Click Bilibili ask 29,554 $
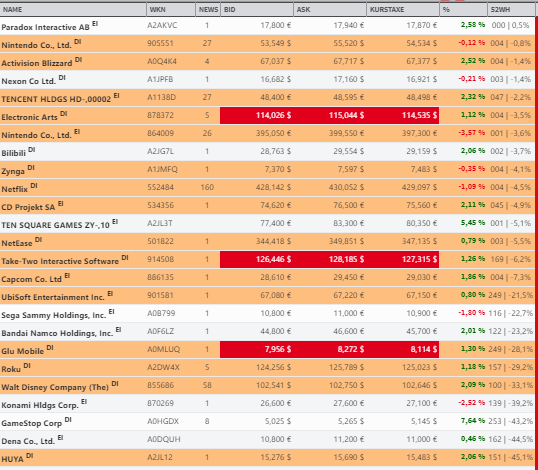The height and width of the screenshot is (470, 538). pyautogui.click(x=349, y=151)
